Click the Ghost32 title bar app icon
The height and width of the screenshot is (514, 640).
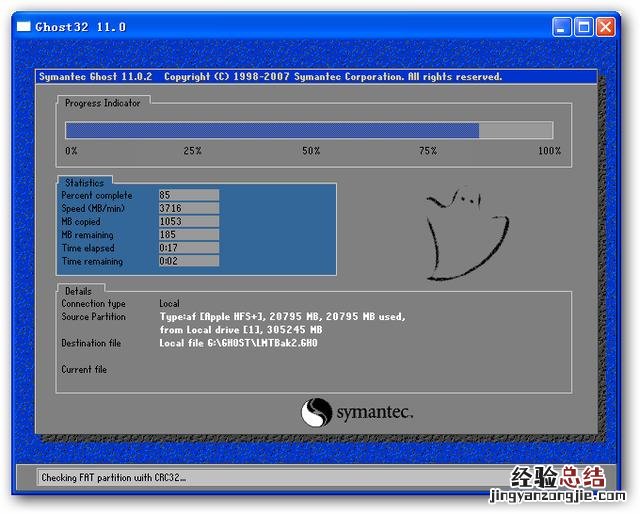tap(22, 27)
